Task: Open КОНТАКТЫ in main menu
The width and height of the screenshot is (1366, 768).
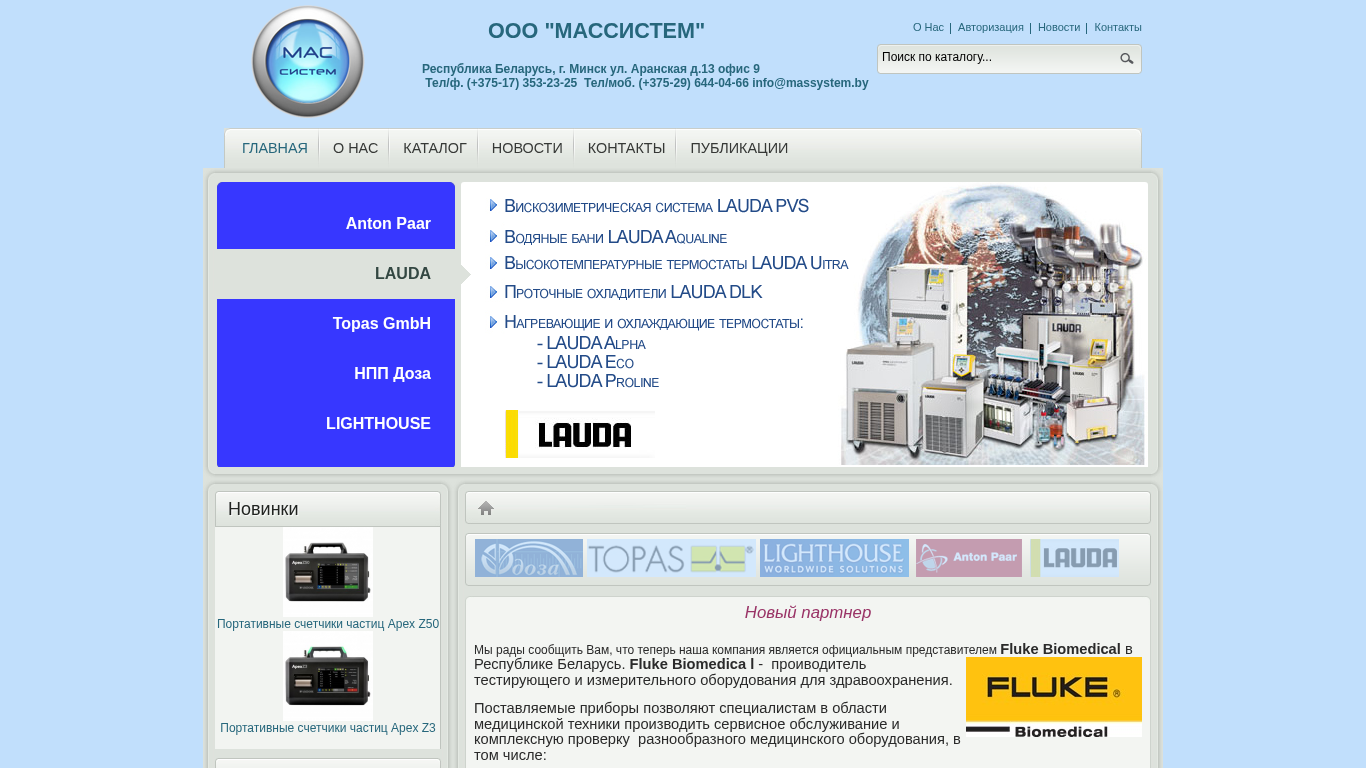Action: tap(626, 148)
